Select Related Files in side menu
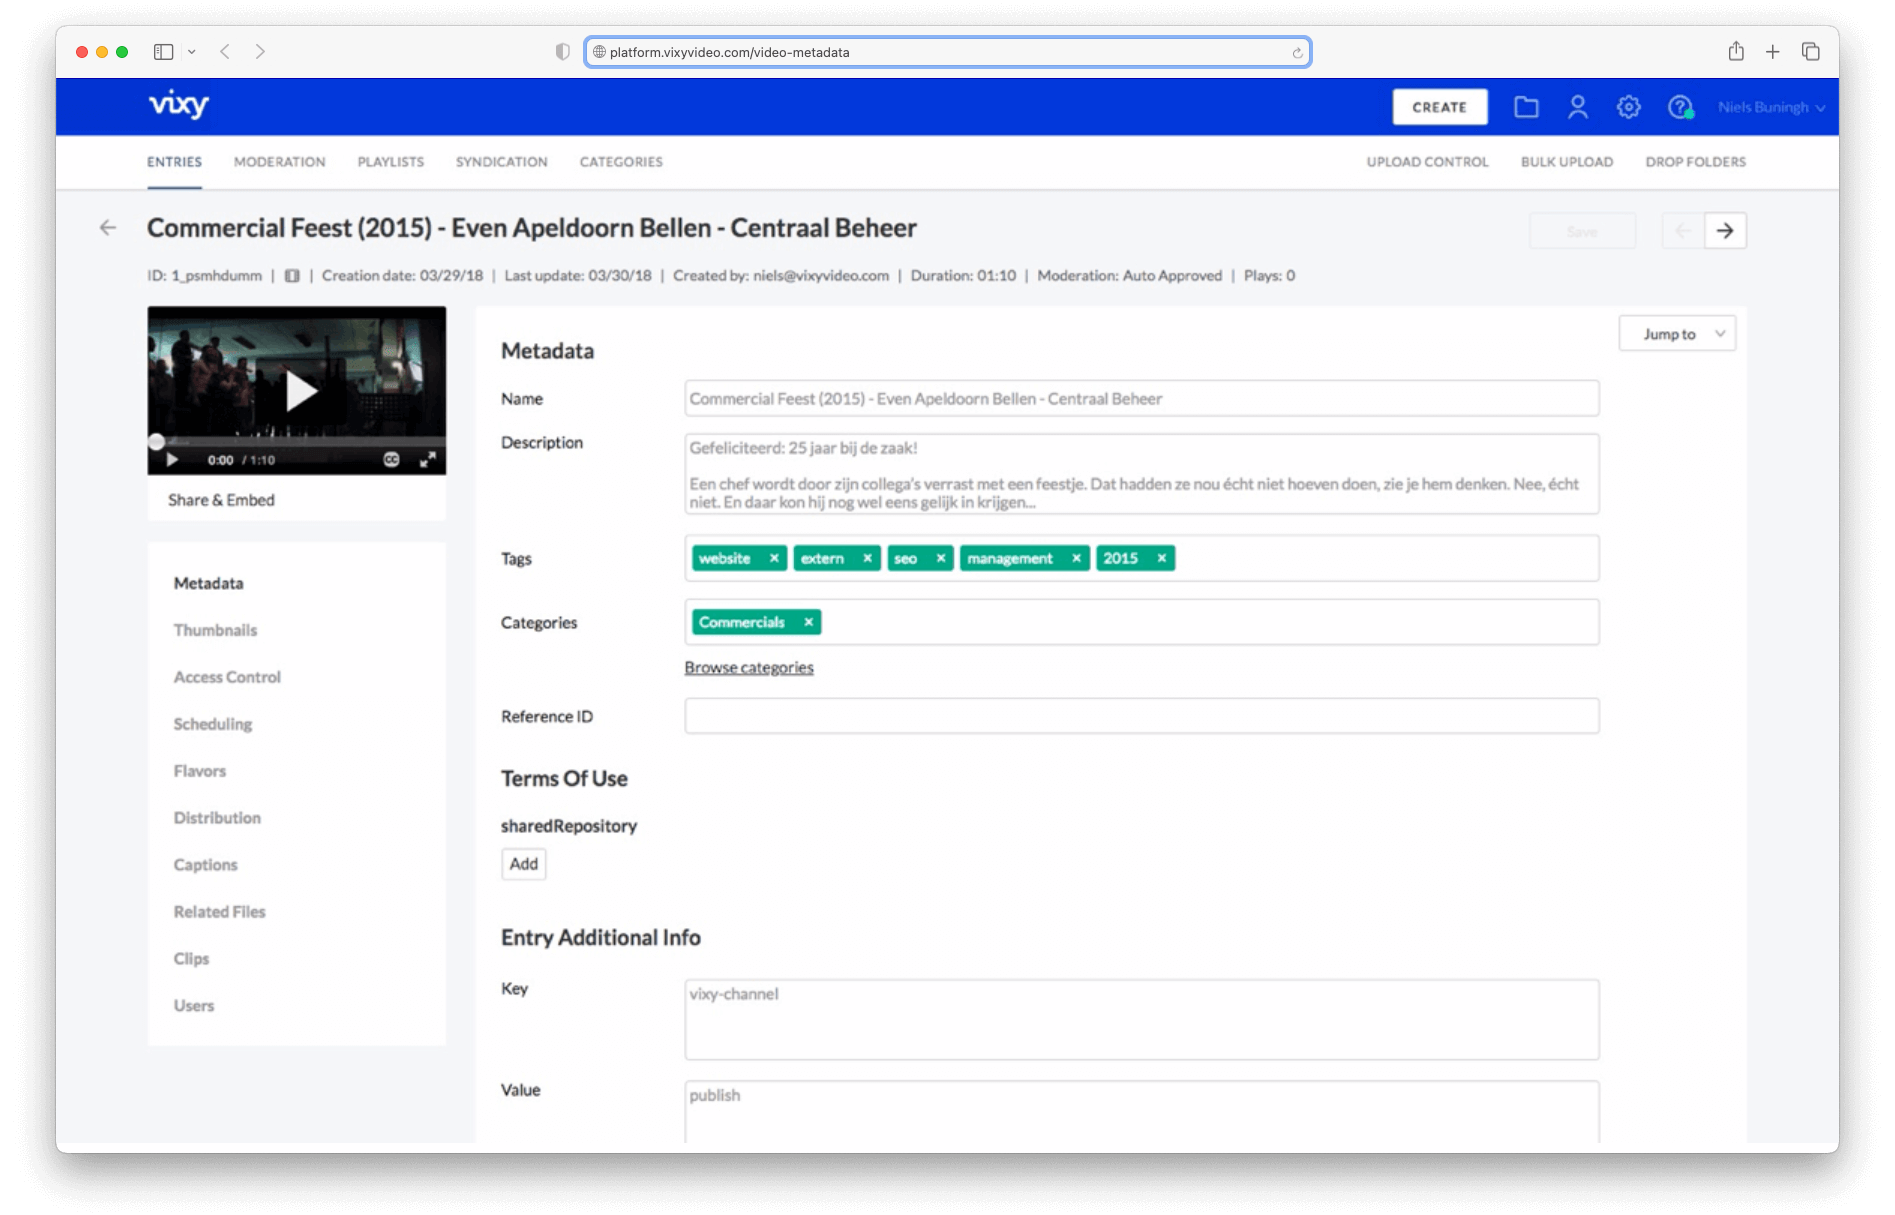1895x1215 pixels. click(x=219, y=912)
